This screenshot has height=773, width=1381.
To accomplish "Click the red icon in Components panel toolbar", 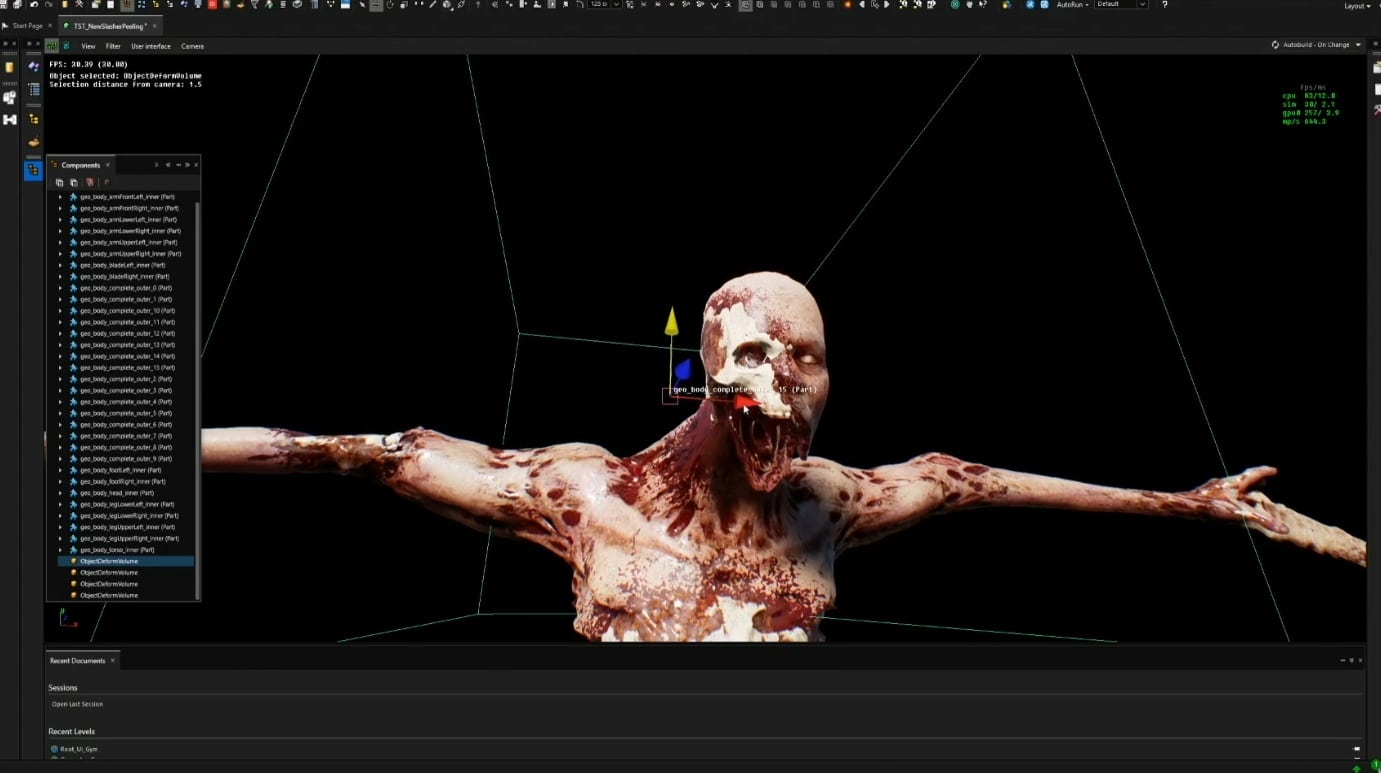I will click(89, 183).
